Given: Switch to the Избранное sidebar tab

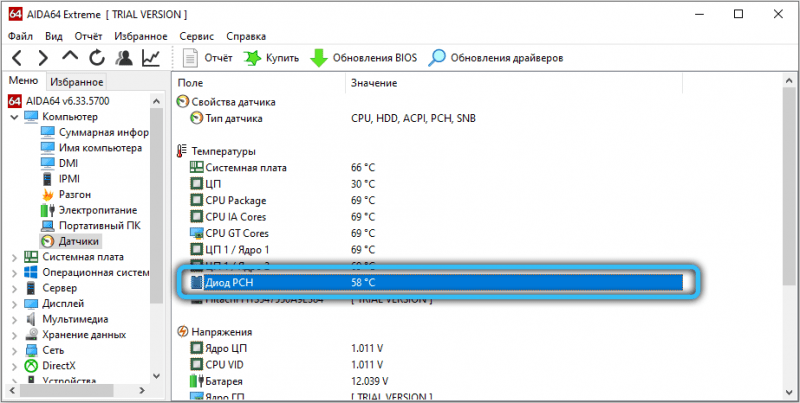Looking at the screenshot, I should 77,82.
